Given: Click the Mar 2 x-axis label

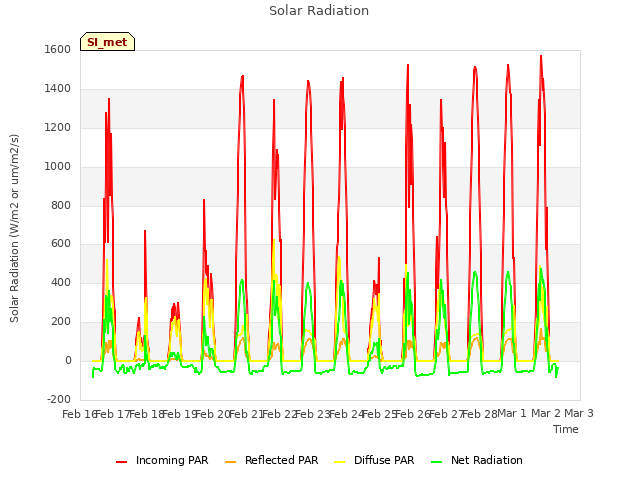Looking at the screenshot, I should tap(546, 414).
